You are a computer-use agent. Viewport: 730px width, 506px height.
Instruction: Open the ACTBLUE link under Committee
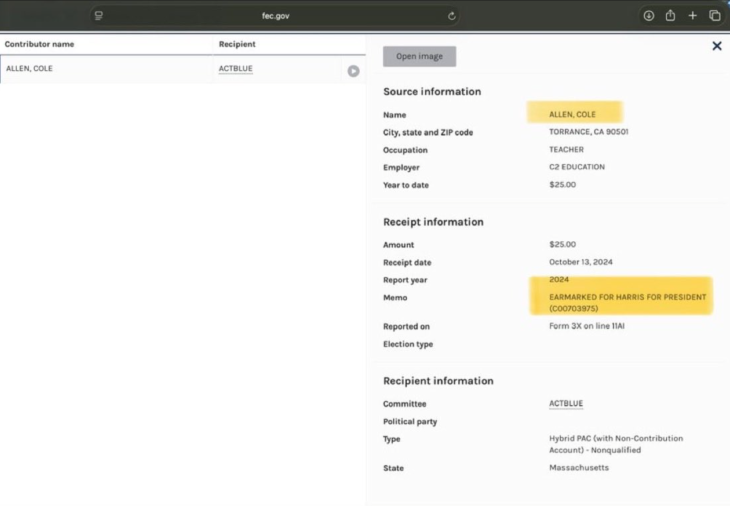(x=565, y=404)
